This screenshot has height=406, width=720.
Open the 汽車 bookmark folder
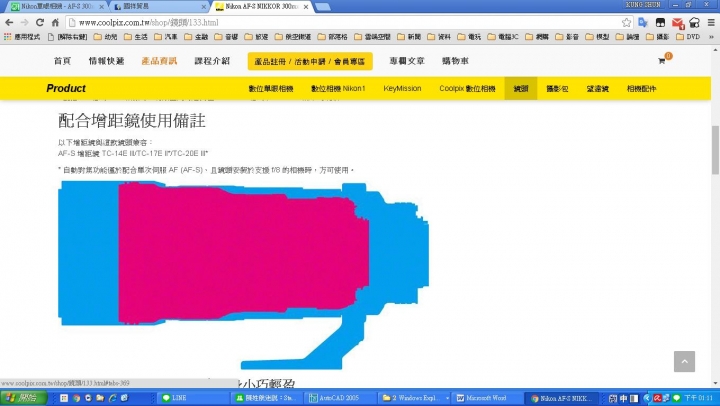(x=166, y=37)
